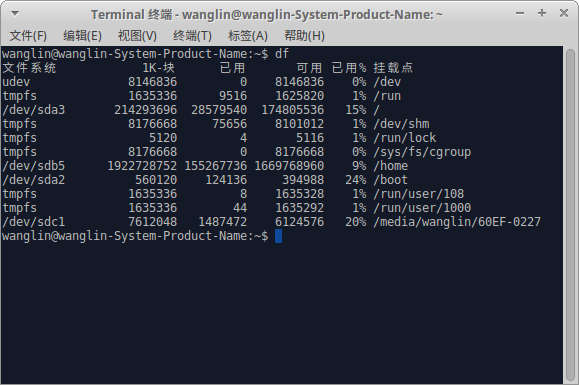Click the 1K-块 column header

pyautogui.click(x=158, y=68)
